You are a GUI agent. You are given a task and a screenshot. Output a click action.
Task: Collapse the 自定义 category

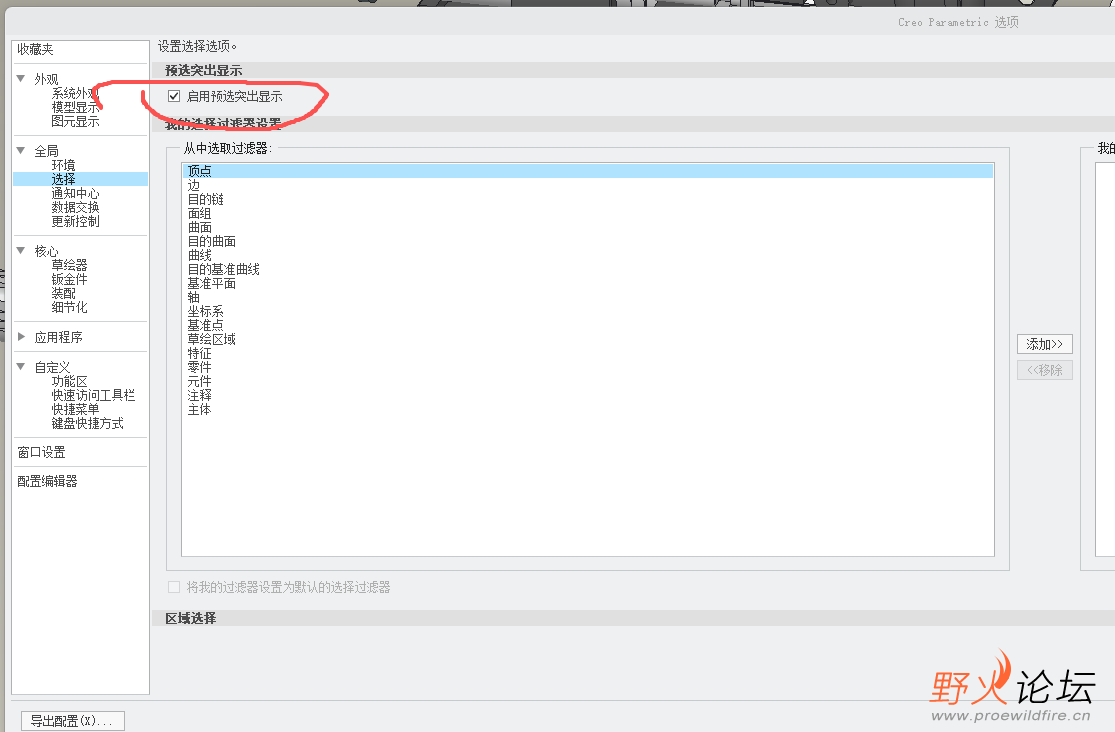pos(23,366)
